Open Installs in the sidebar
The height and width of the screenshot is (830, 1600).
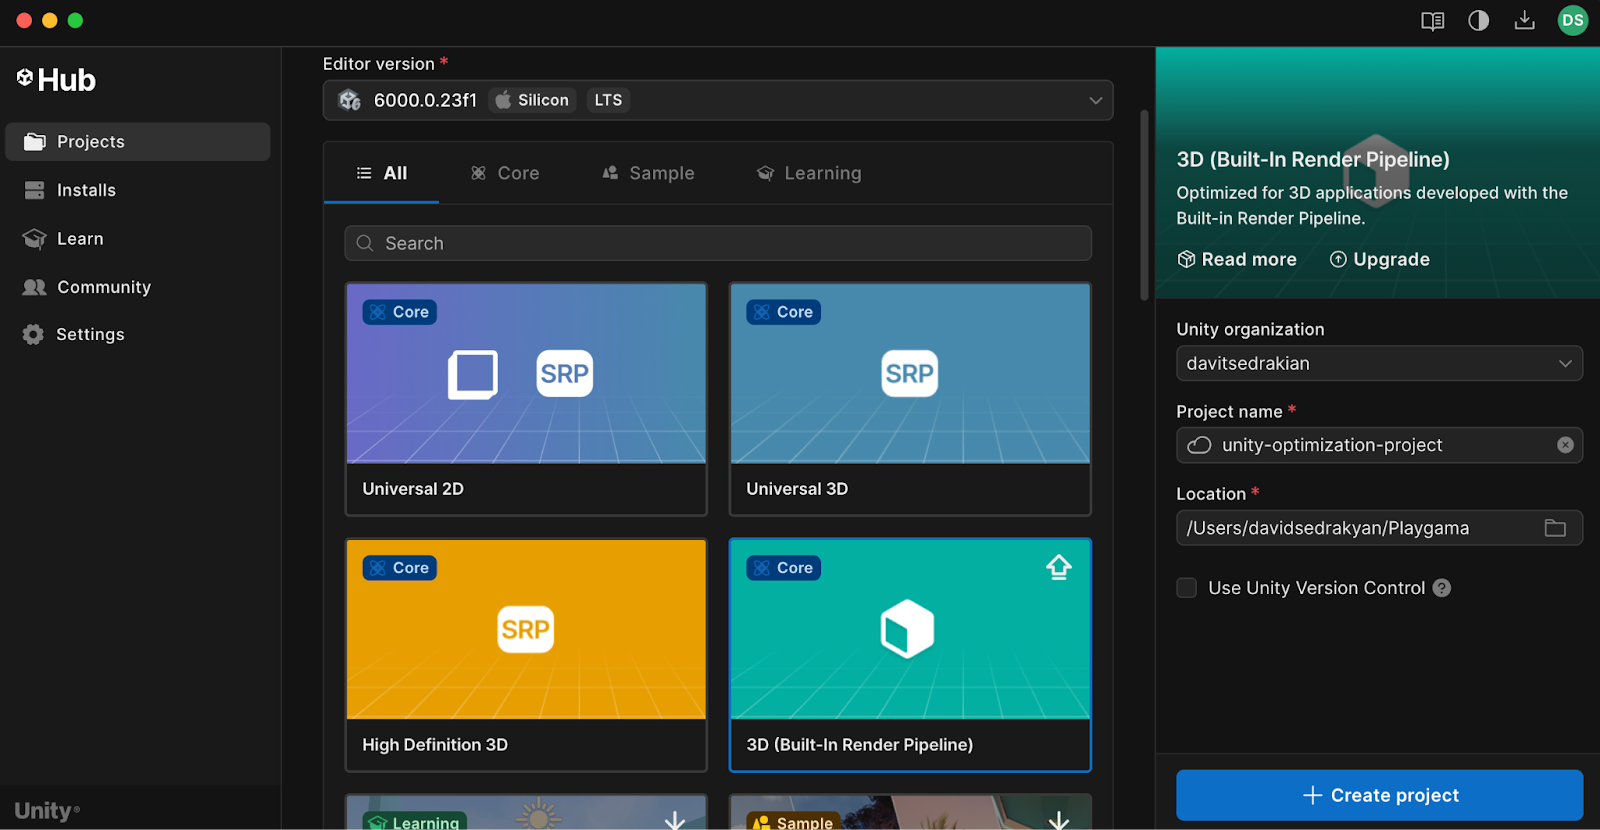(x=86, y=190)
